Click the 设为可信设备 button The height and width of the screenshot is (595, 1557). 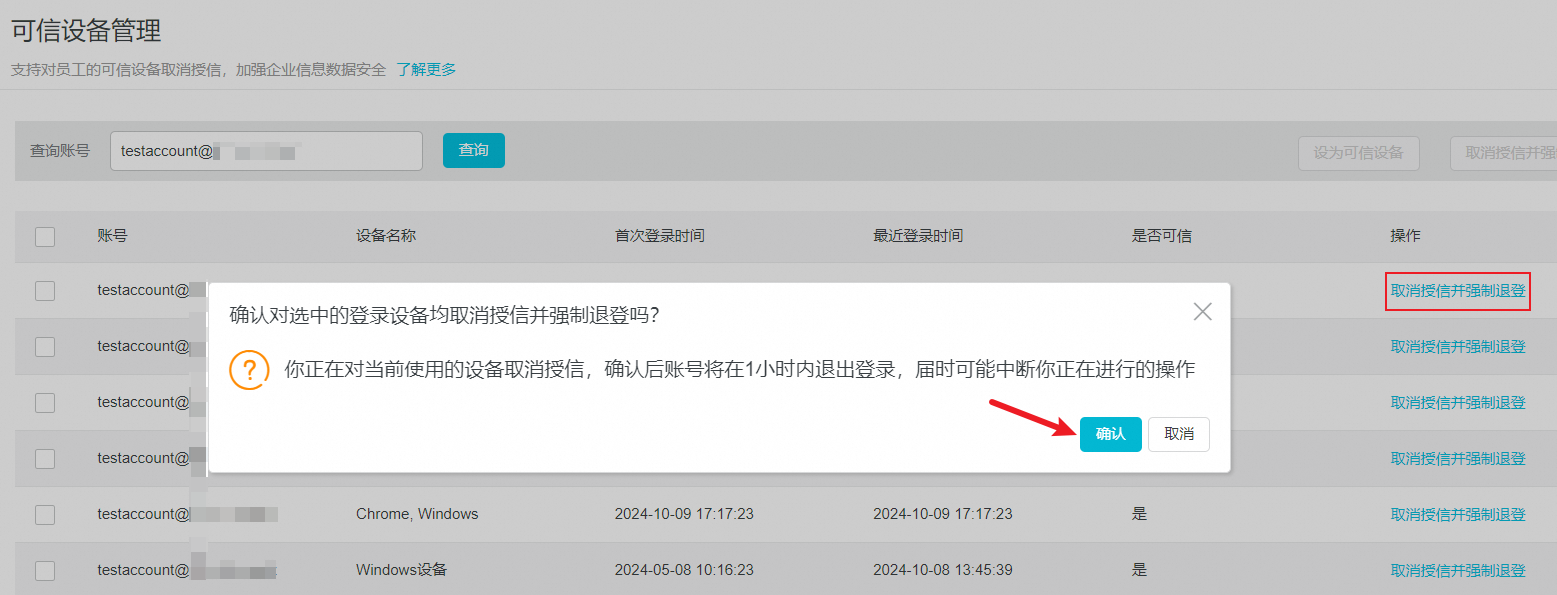pyautogui.click(x=1358, y=153)
